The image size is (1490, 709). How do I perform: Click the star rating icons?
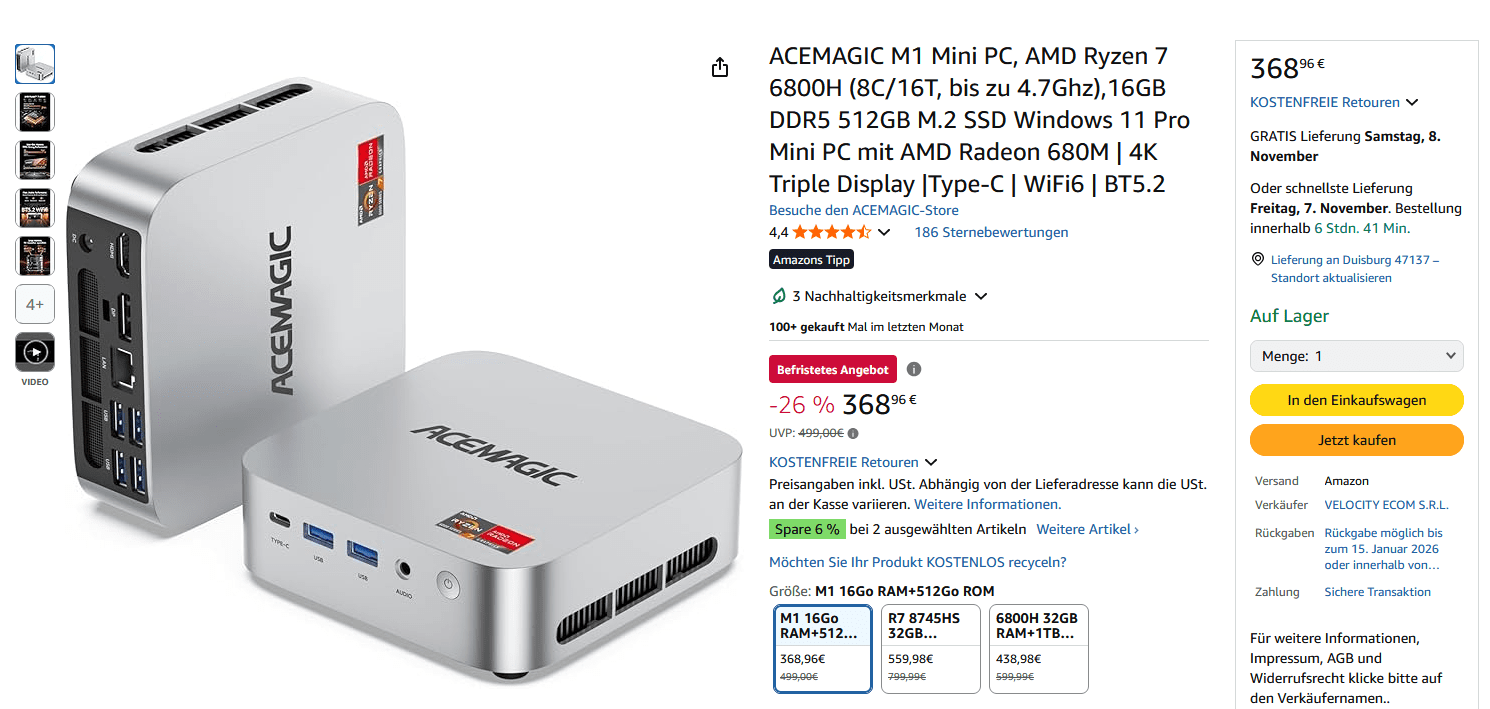click(832, 232)
